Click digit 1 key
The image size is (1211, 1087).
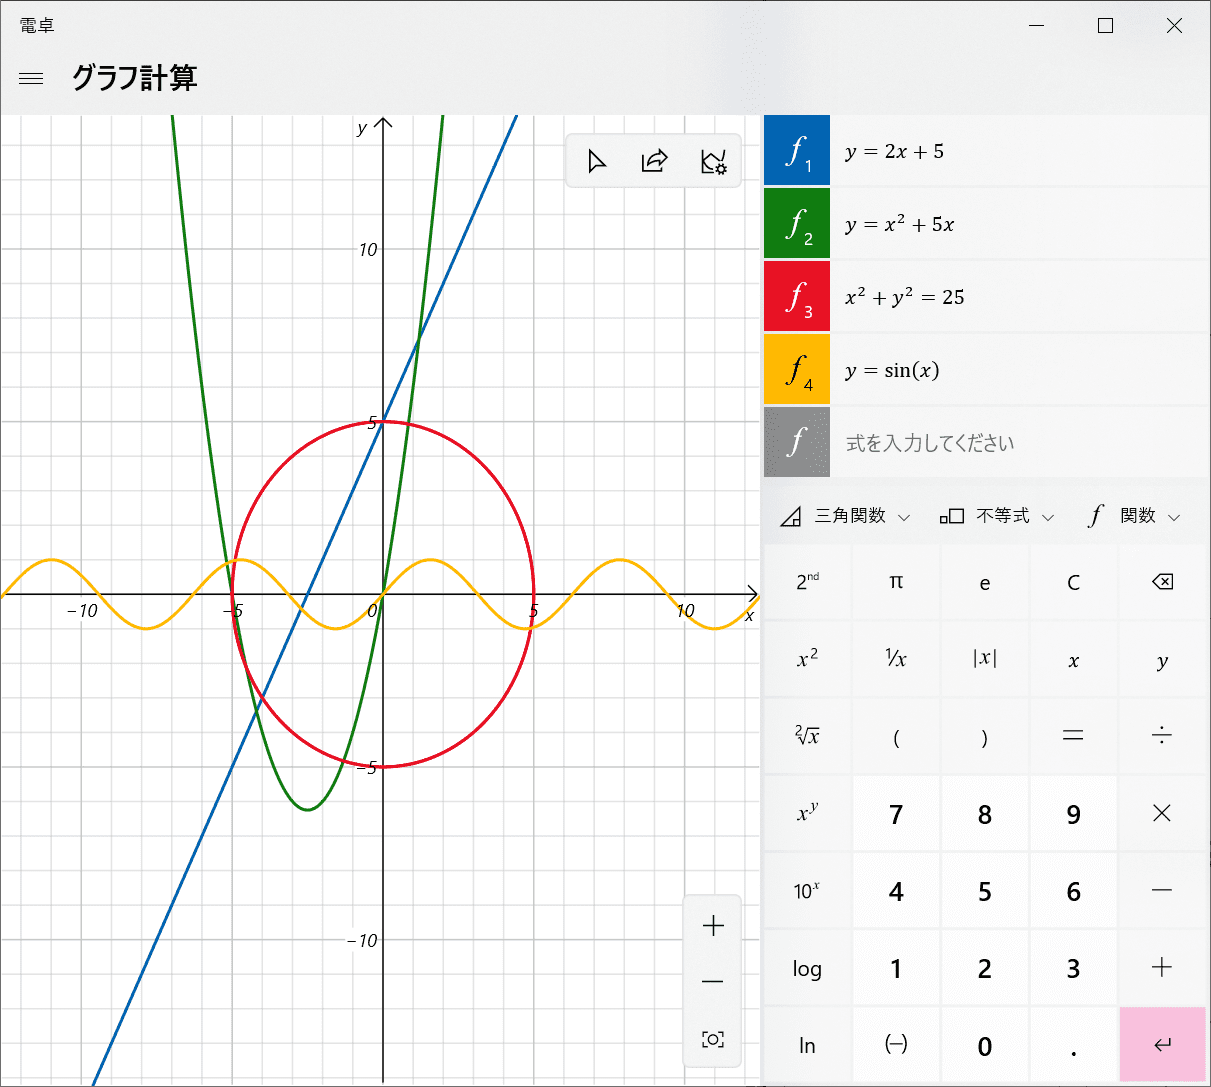click(896, 967)
